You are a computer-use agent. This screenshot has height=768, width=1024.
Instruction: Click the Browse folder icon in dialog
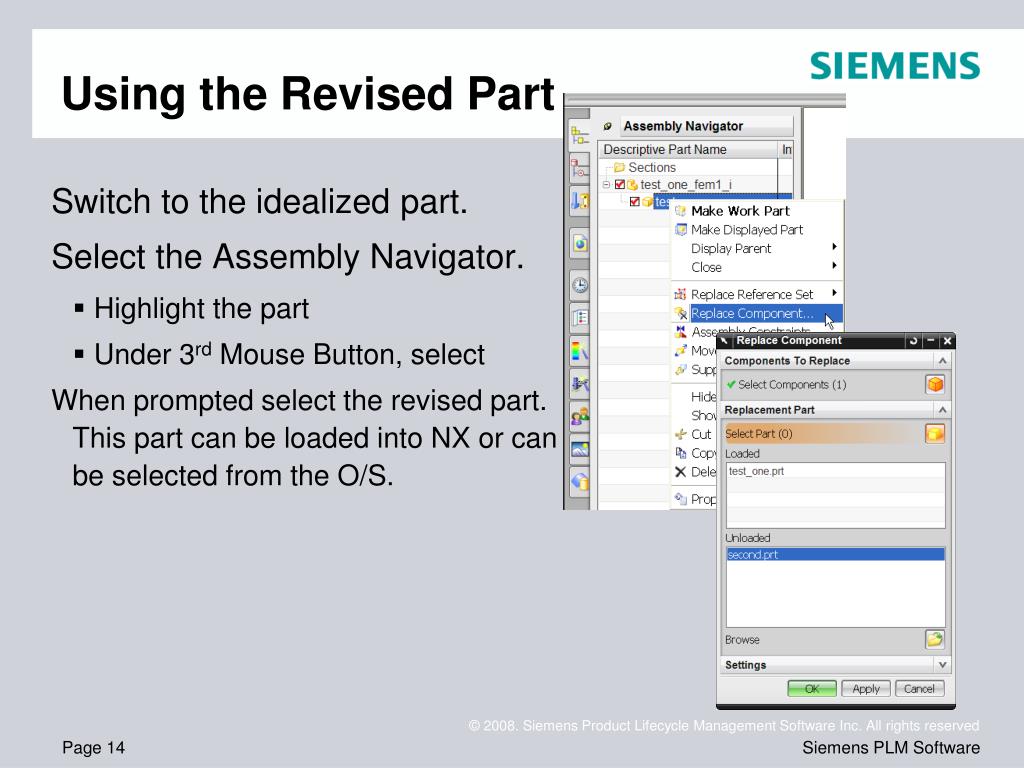(935, 639)
